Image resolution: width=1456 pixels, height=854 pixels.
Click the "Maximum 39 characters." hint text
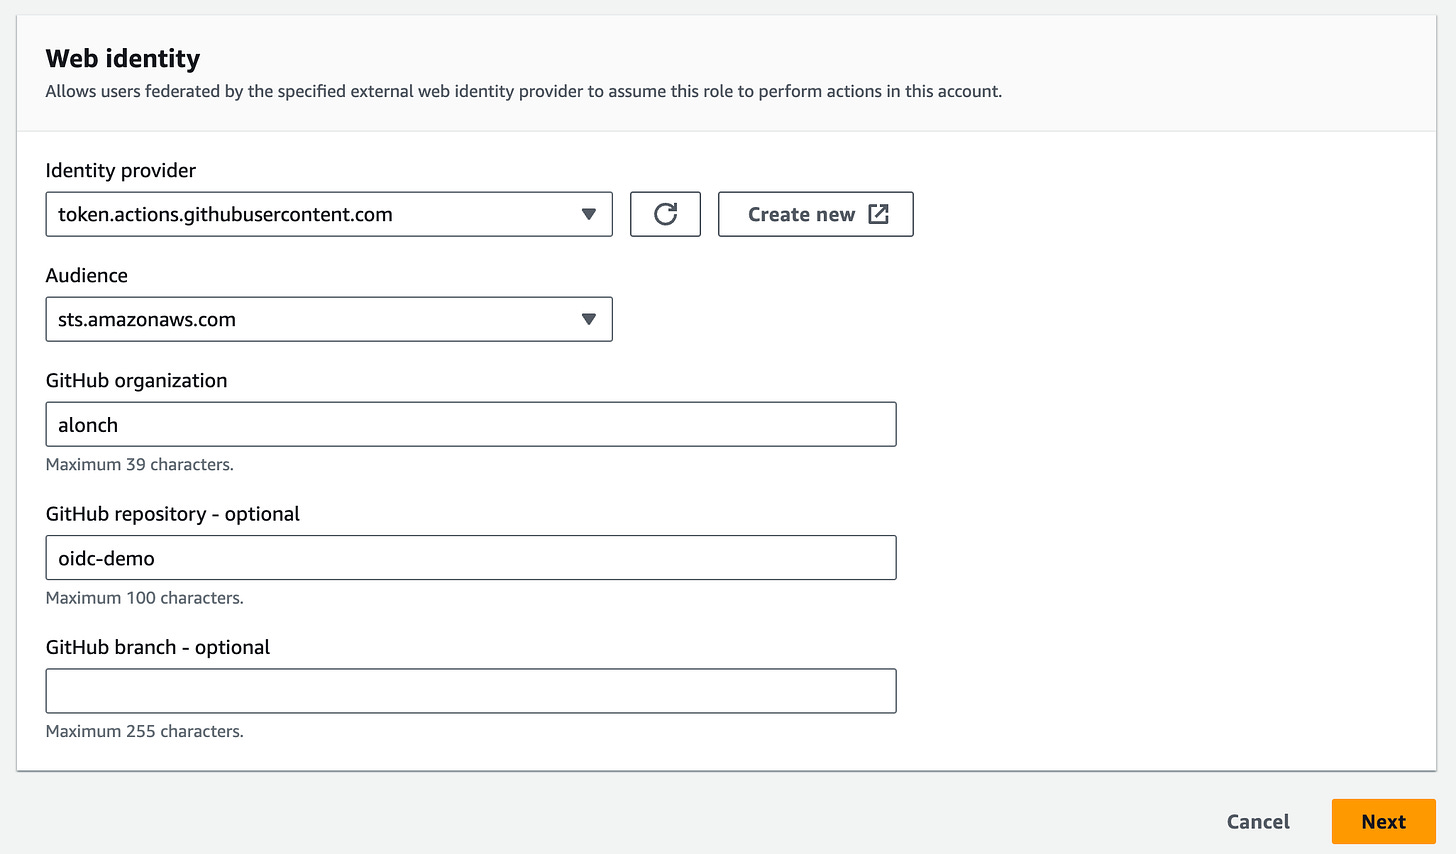coord(140,464)
